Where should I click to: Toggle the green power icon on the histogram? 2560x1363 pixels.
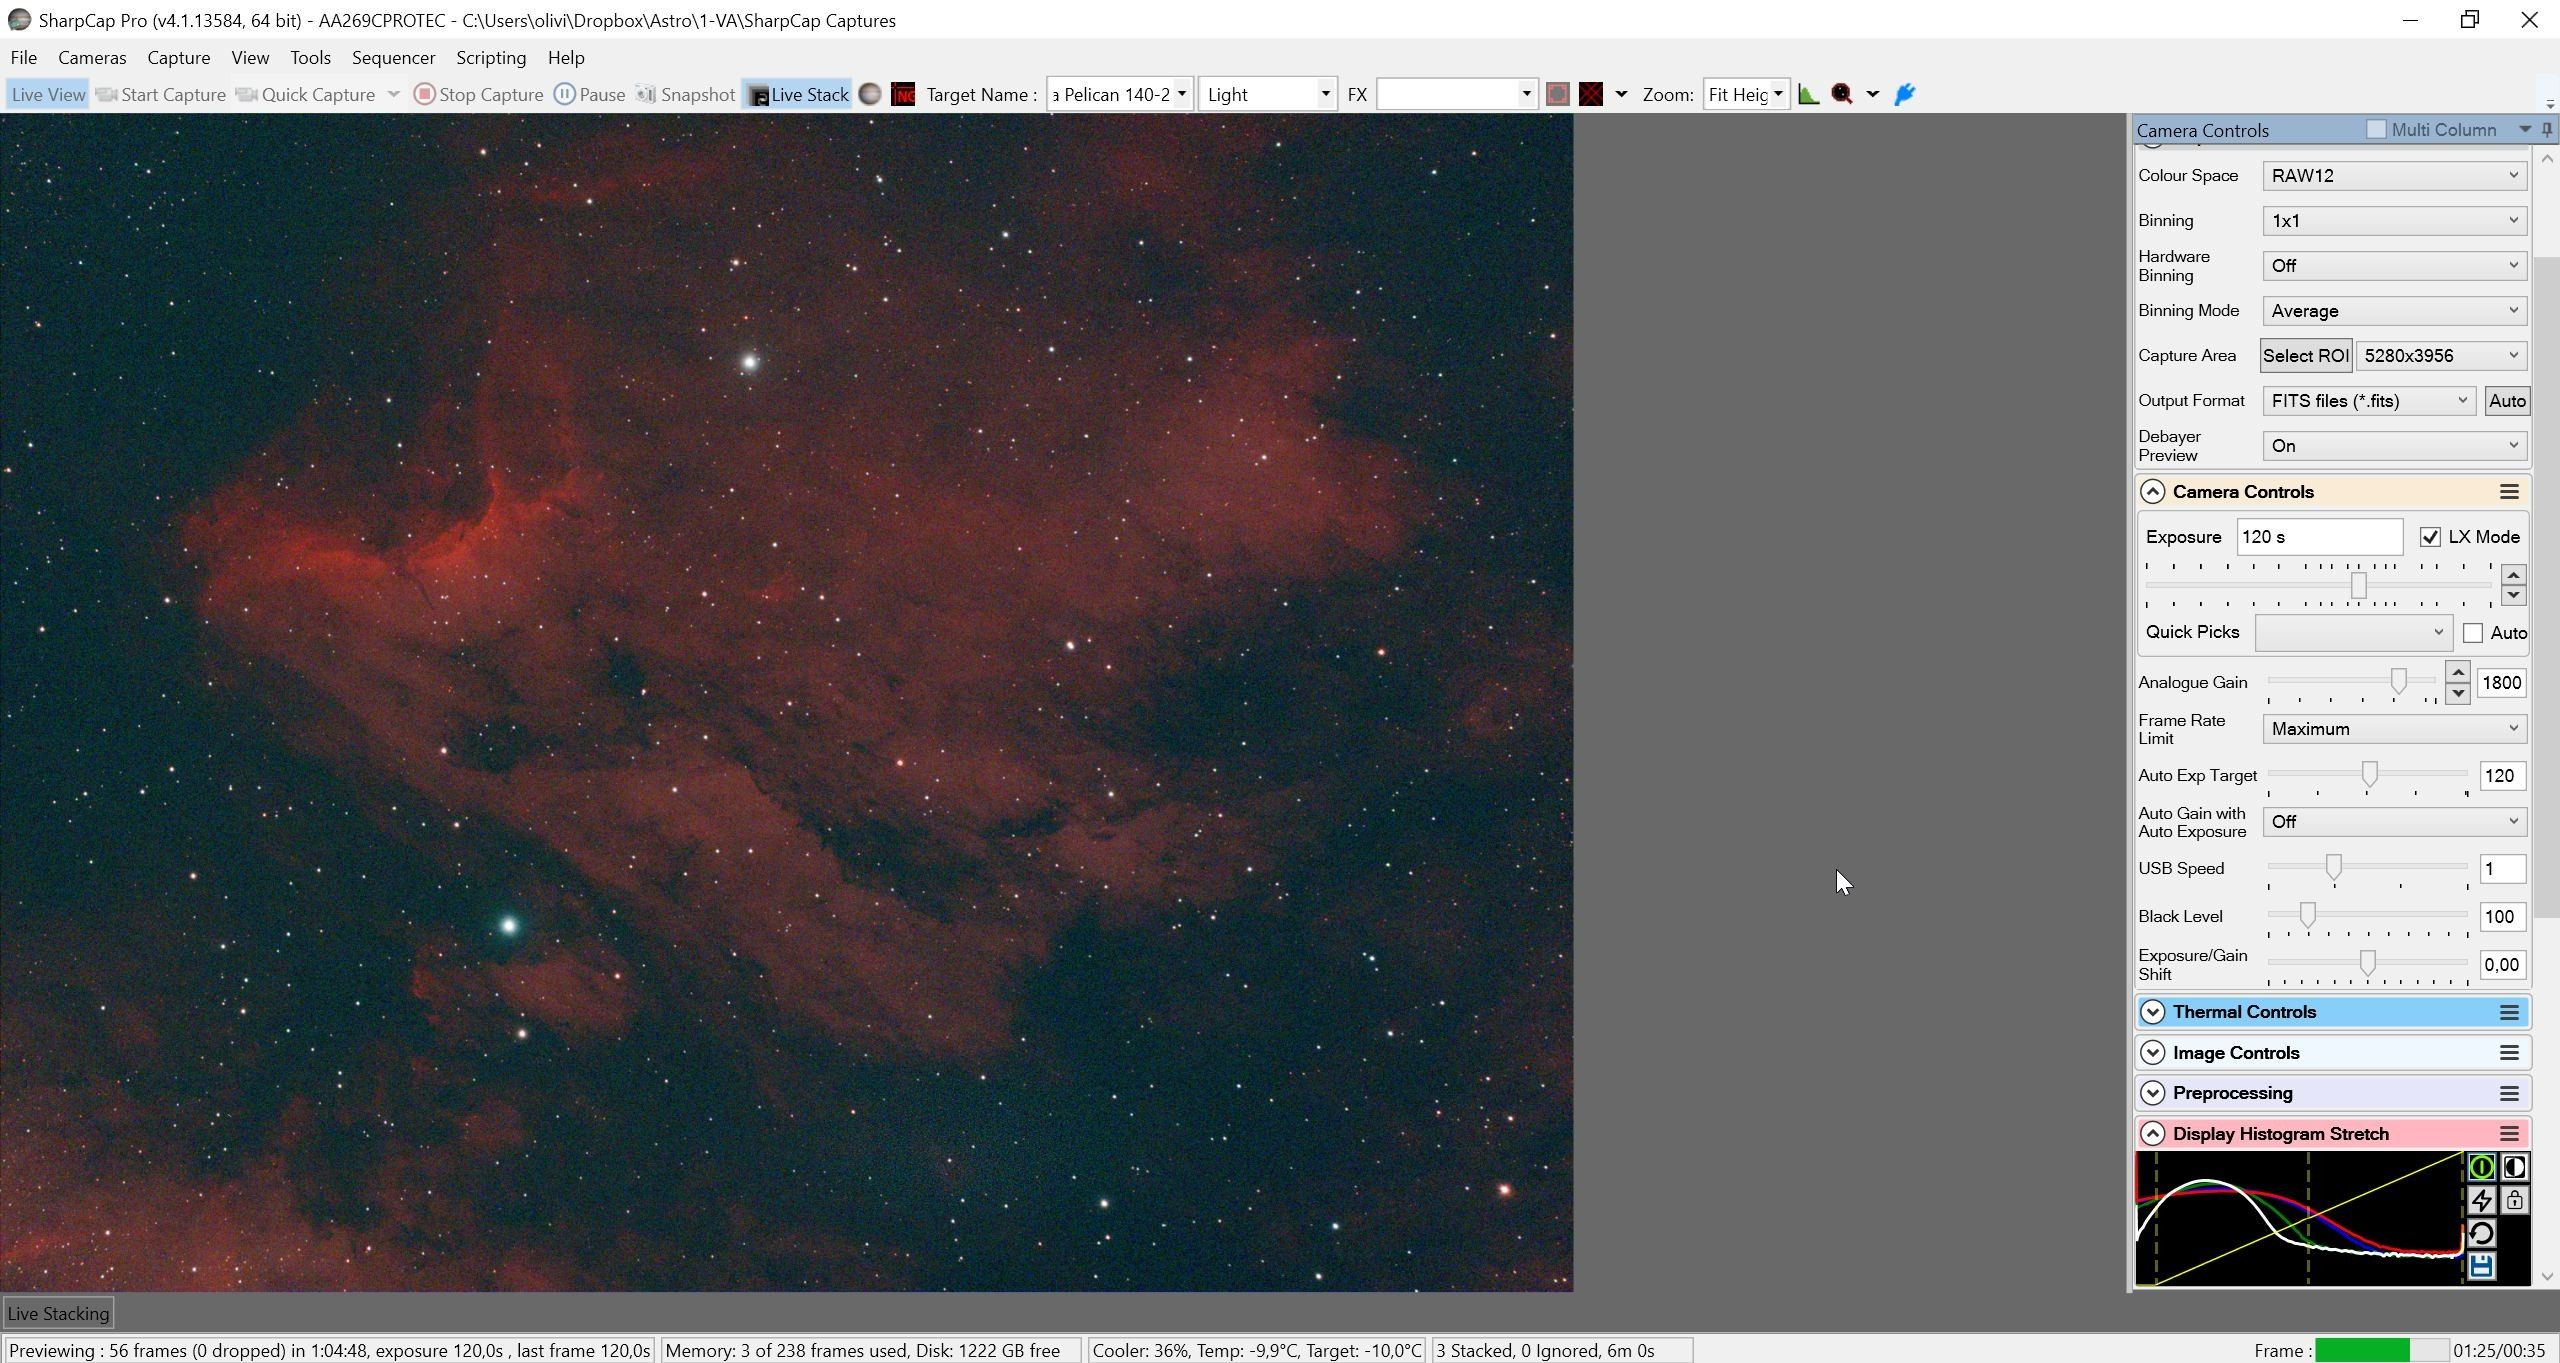[2481, 1167]
